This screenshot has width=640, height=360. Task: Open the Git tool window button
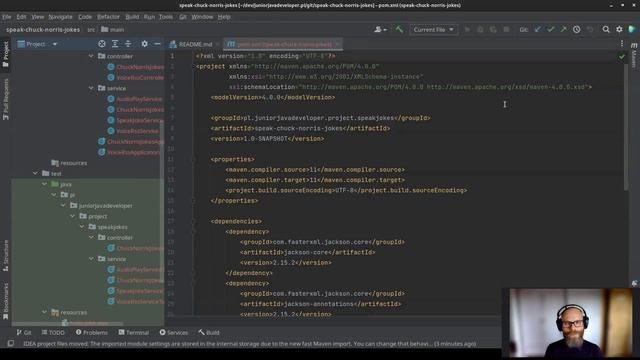pos(24,333)
